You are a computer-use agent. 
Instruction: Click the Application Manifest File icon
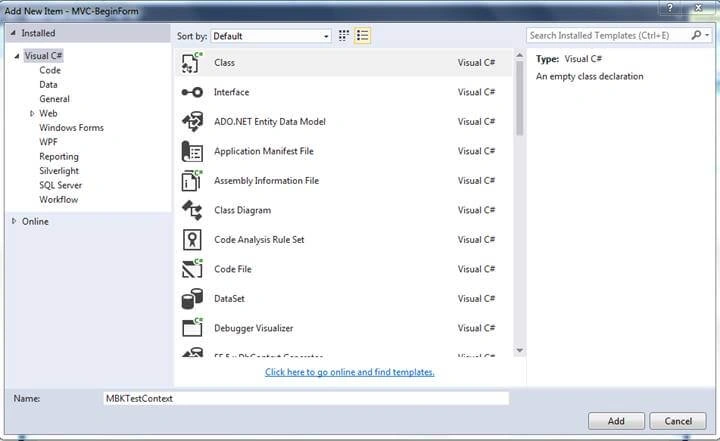pos(192,151)
